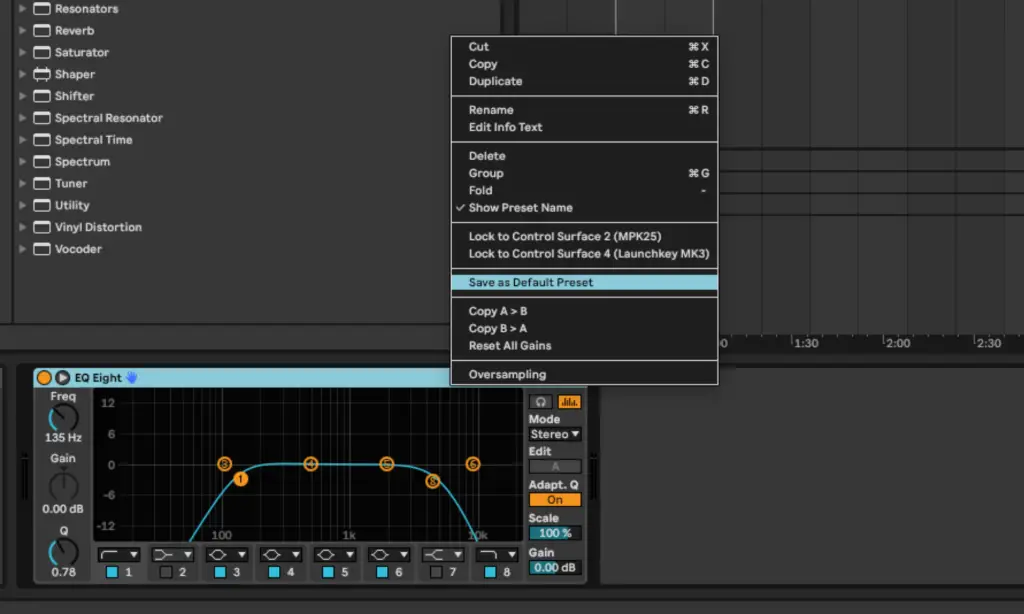Click the Reverb folder icon

pos(42,31)
